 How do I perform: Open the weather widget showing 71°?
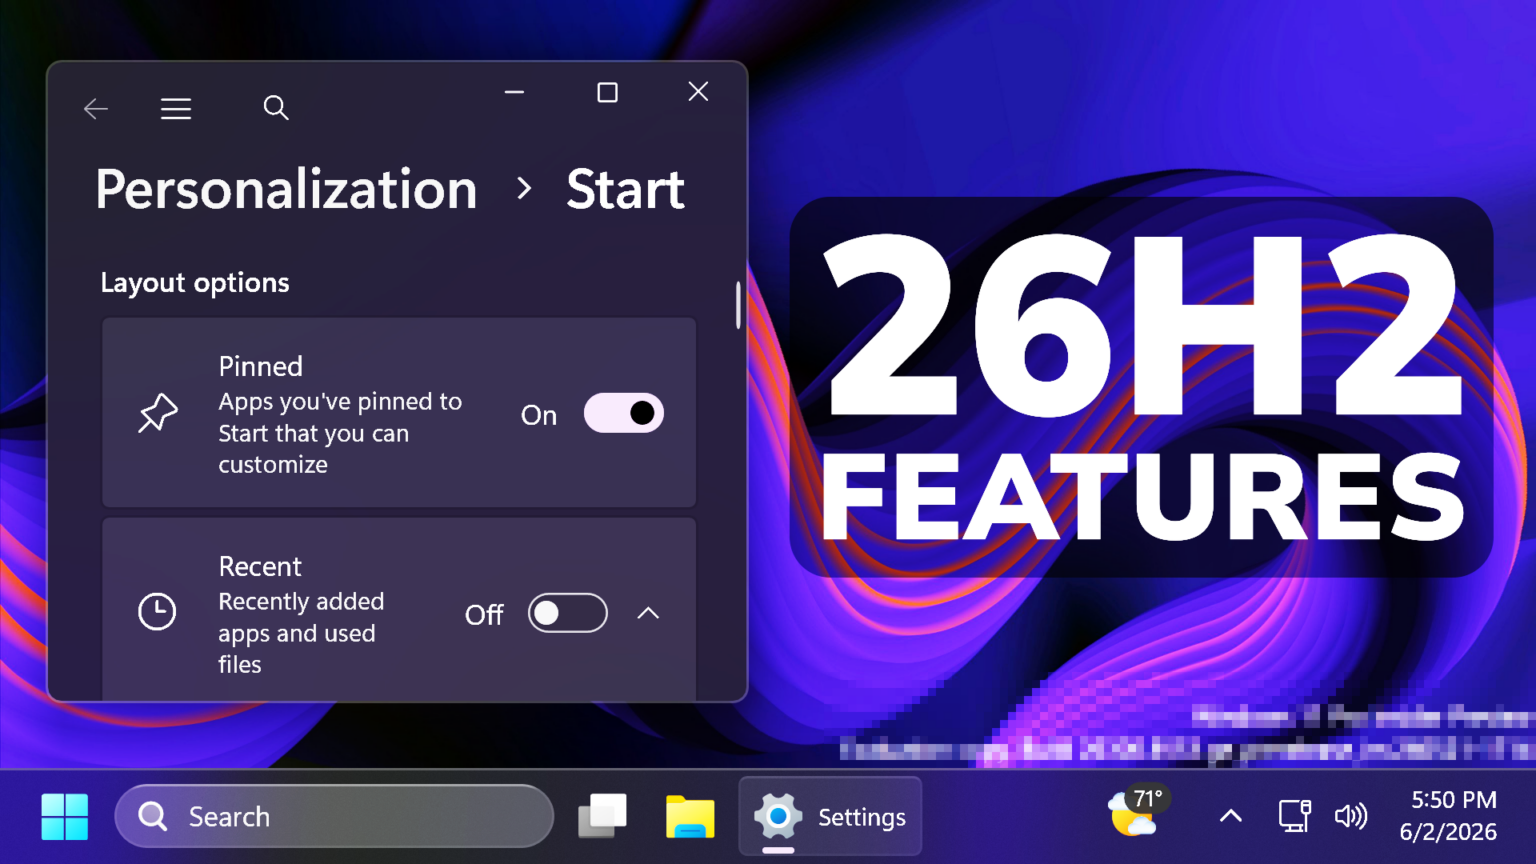pos(1139,812)
